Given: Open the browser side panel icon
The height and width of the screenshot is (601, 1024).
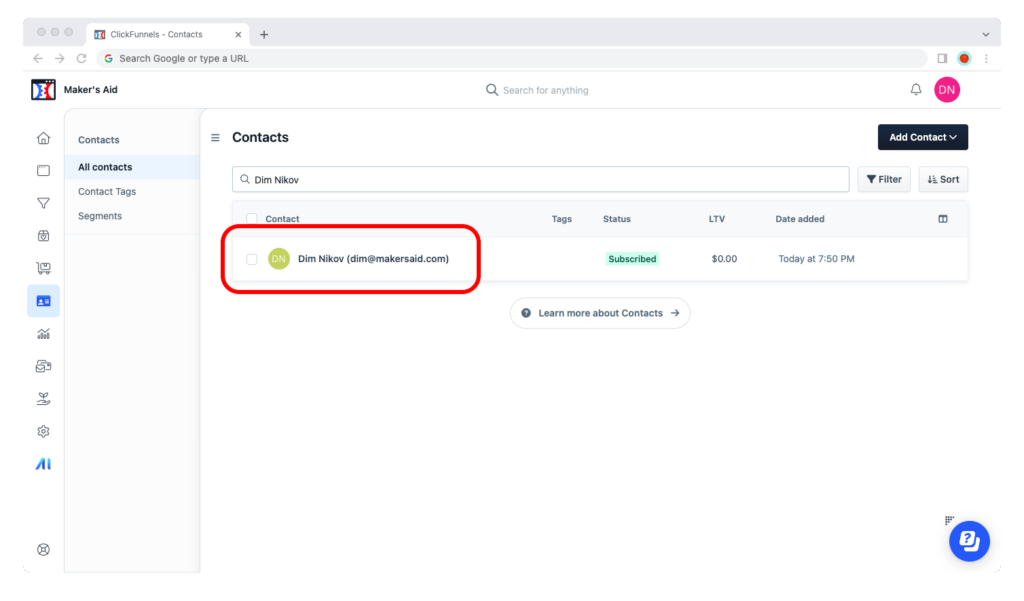Looking at the screenshot, I should tap(942, 58).
